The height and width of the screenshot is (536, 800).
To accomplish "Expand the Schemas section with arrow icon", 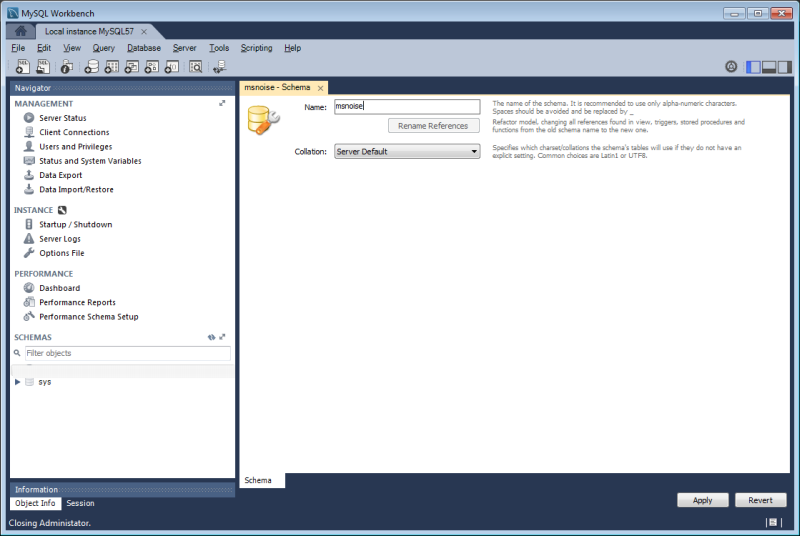I will [x=222, y=337].
